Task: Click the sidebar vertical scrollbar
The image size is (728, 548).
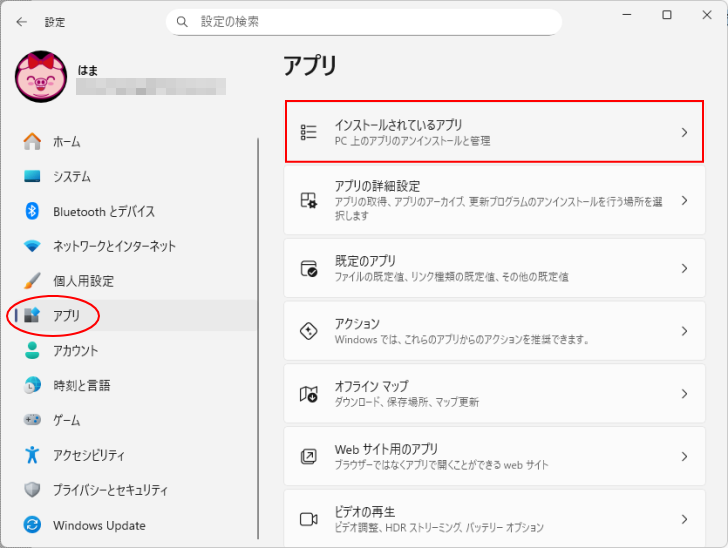Action: click(x=258, y=338)
